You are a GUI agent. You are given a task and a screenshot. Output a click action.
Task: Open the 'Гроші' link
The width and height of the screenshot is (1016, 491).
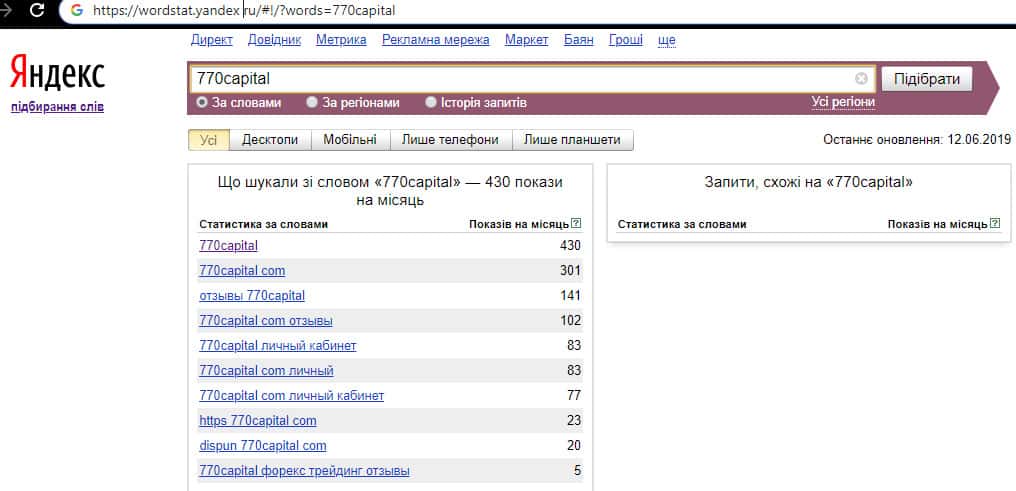click(626, 40)
